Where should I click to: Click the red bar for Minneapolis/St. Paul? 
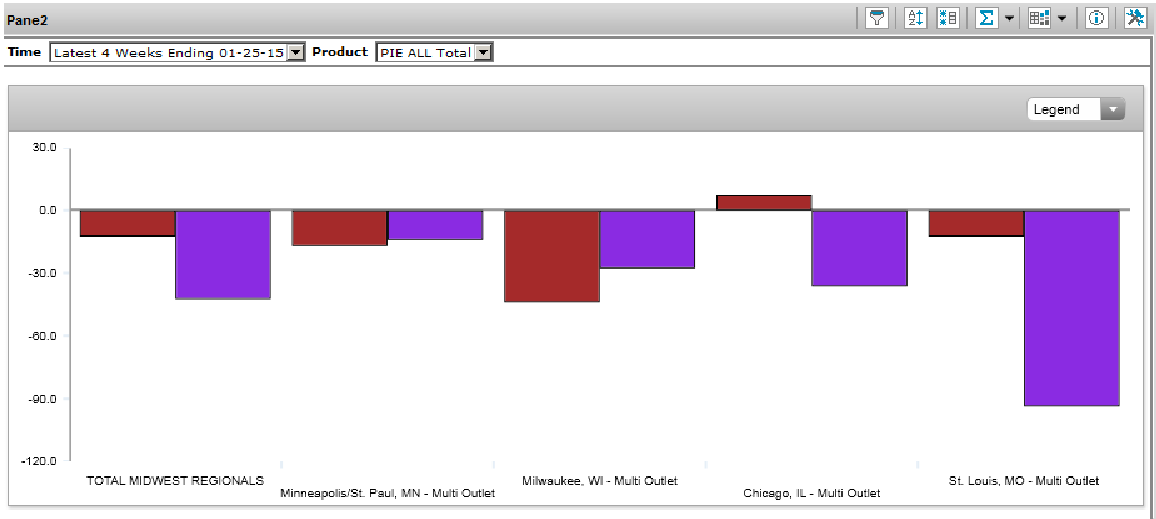[340, 227]
